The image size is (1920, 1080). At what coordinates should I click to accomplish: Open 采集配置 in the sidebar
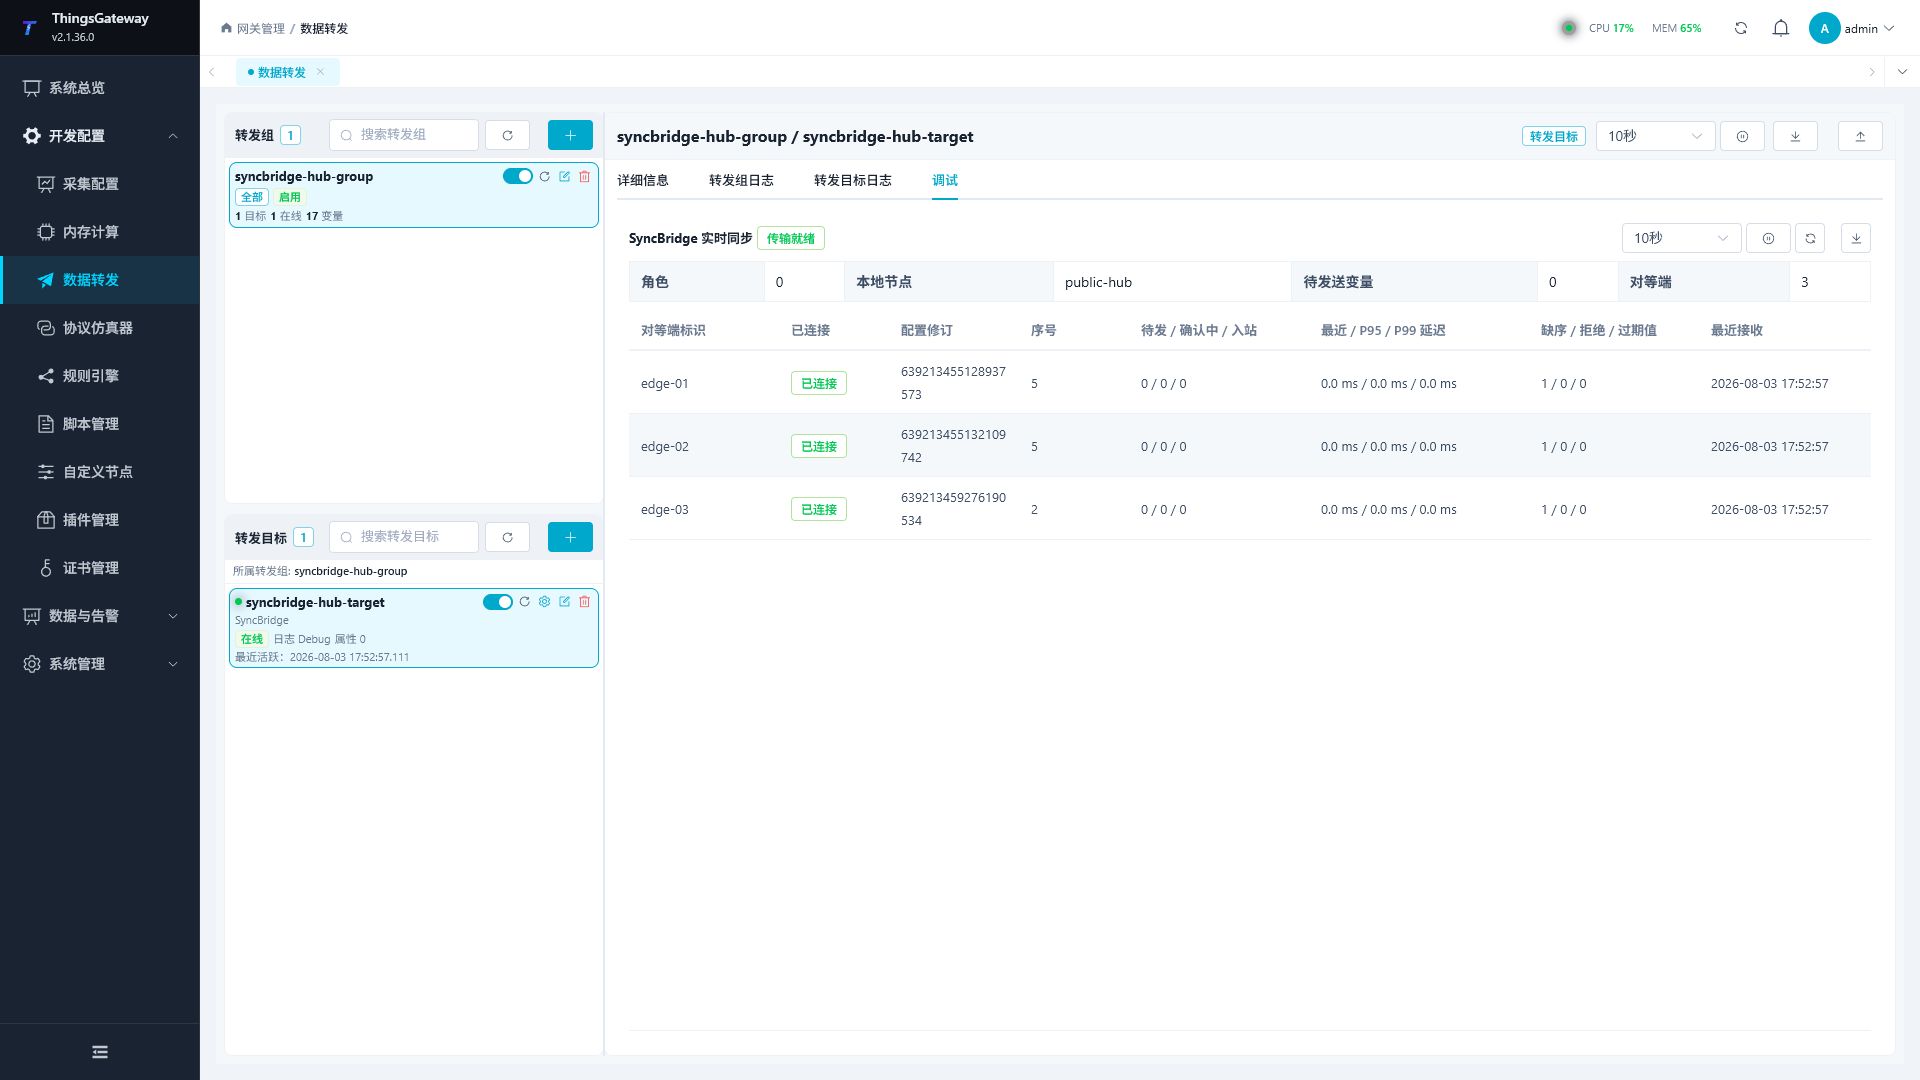[x=100, y=184]
